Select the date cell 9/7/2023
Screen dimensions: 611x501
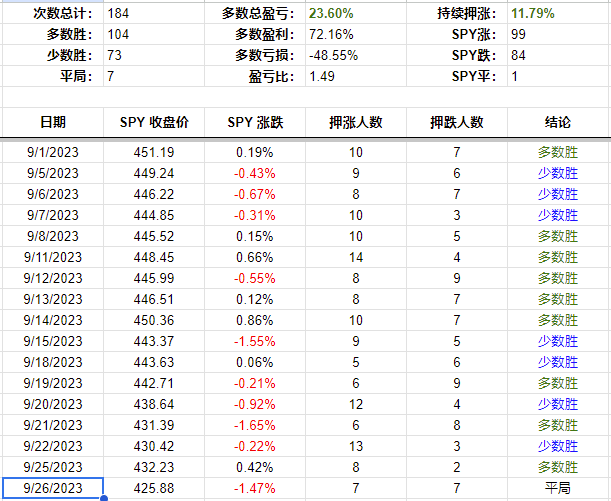(x=53, y=215)
